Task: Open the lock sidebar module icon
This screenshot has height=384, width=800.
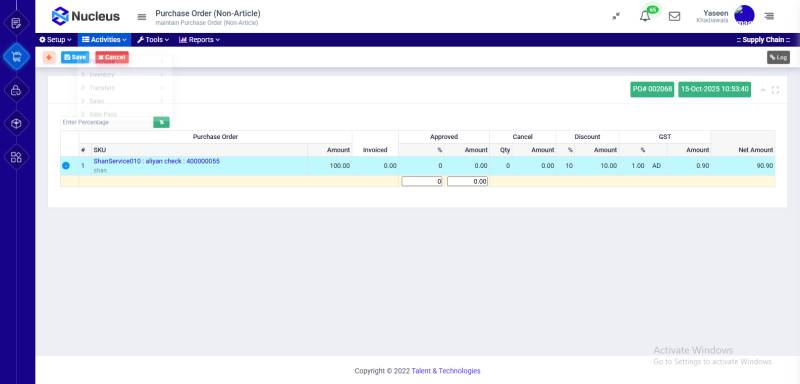Action: pyautogui.click(x=16, y=90)
